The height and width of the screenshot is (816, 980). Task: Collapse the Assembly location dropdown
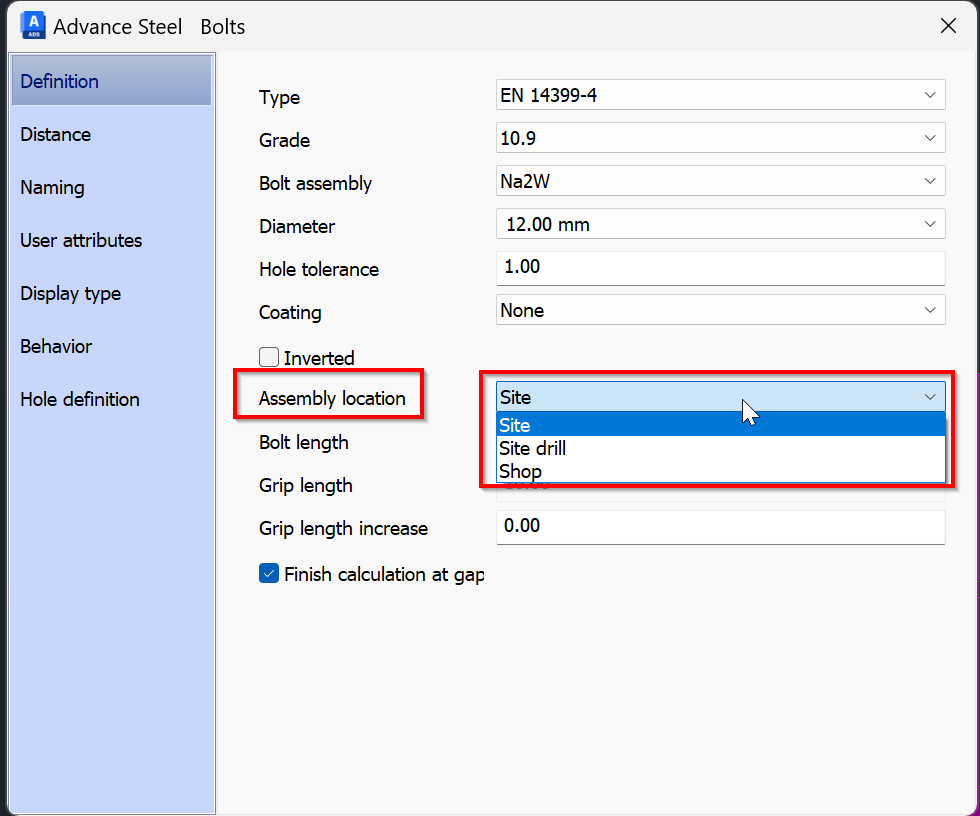click(x=929, y=397)
